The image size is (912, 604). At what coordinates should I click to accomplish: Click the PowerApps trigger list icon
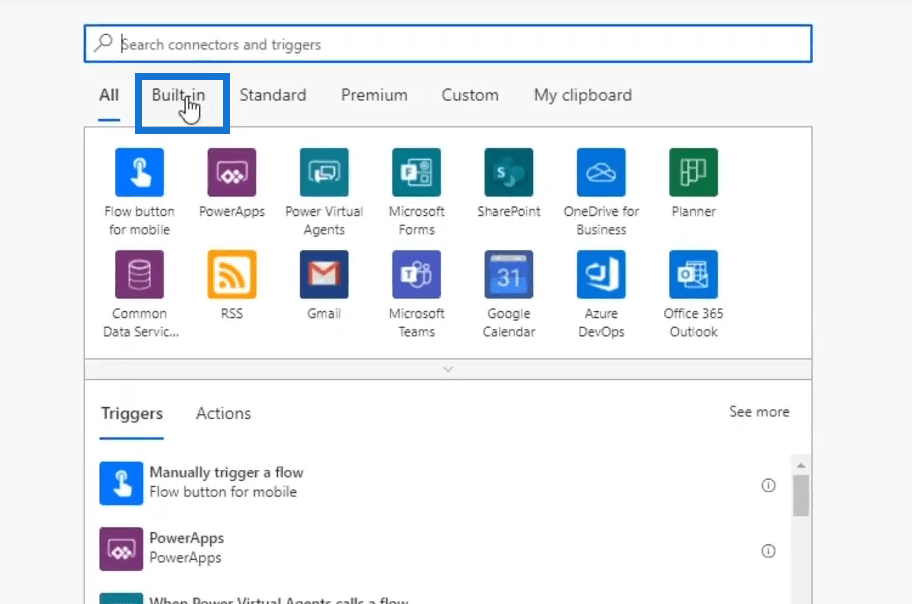point(121,549)
